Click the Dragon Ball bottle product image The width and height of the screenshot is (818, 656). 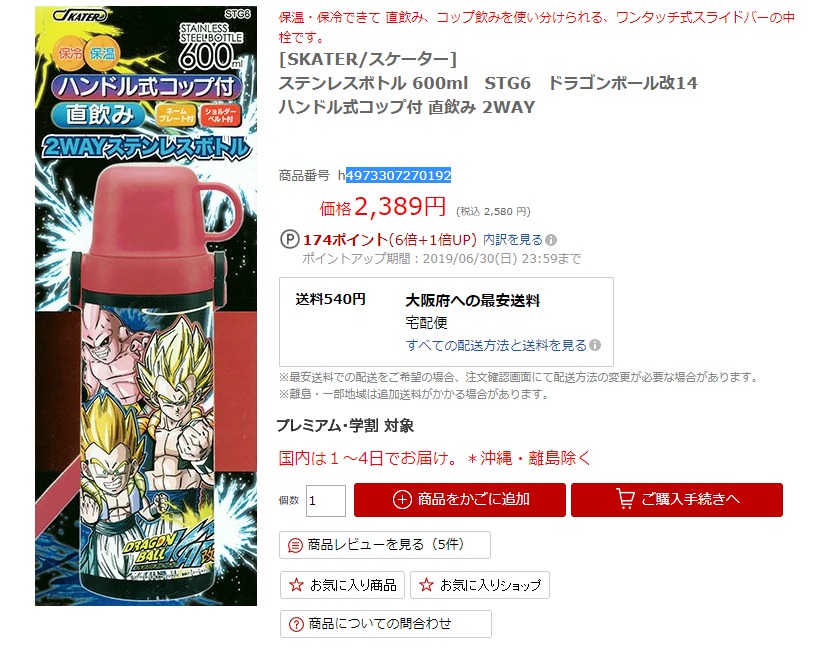point(146,306)
